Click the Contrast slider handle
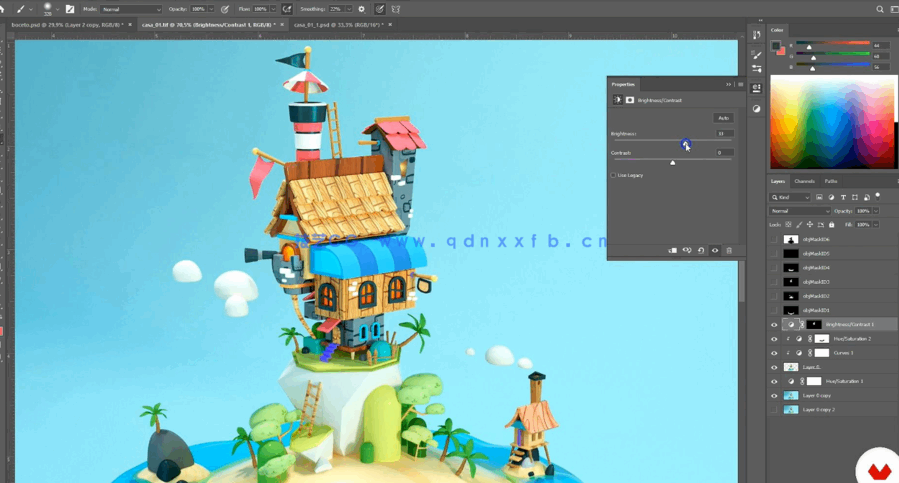Screen dimensions: 899x483 [673, 163]
